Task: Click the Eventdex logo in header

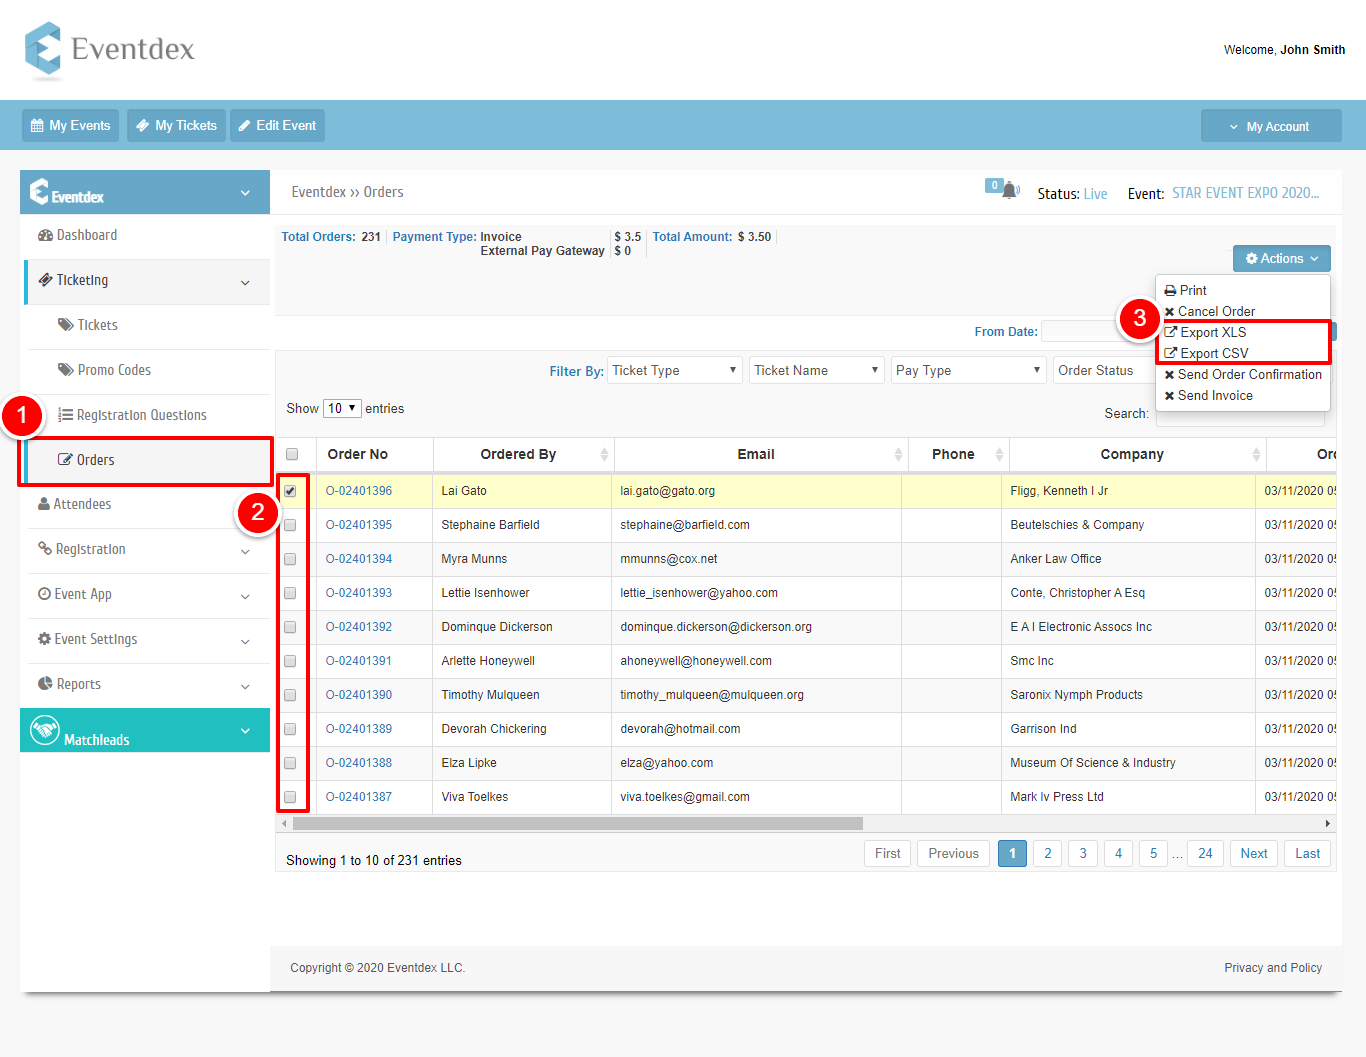Action: point(110,50)
